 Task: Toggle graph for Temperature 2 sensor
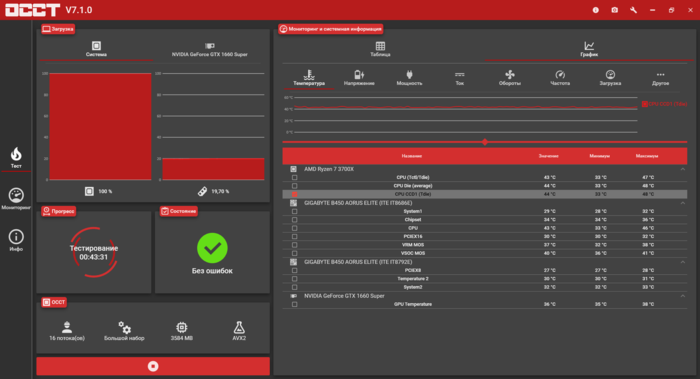[x=294, y=279]
